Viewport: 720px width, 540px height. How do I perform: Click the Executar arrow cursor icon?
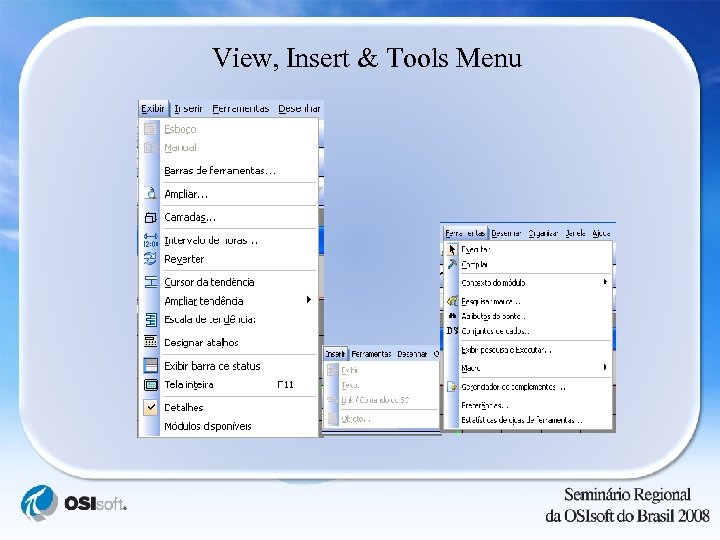pyautogui.click(x=452, y=249)
